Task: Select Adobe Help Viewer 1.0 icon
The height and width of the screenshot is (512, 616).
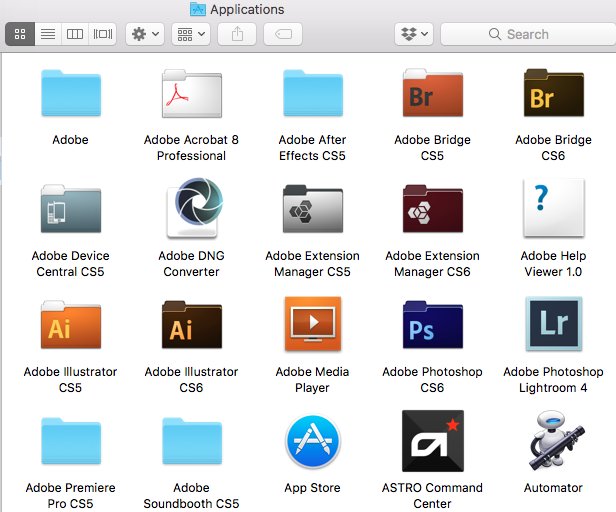Action: click(x=554, y=208)
